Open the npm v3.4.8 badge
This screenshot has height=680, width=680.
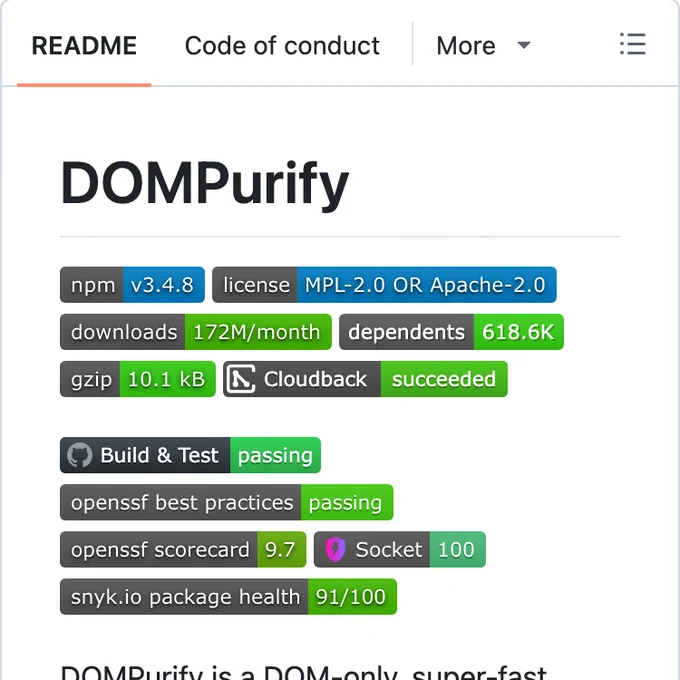click(x=132, y=285)
